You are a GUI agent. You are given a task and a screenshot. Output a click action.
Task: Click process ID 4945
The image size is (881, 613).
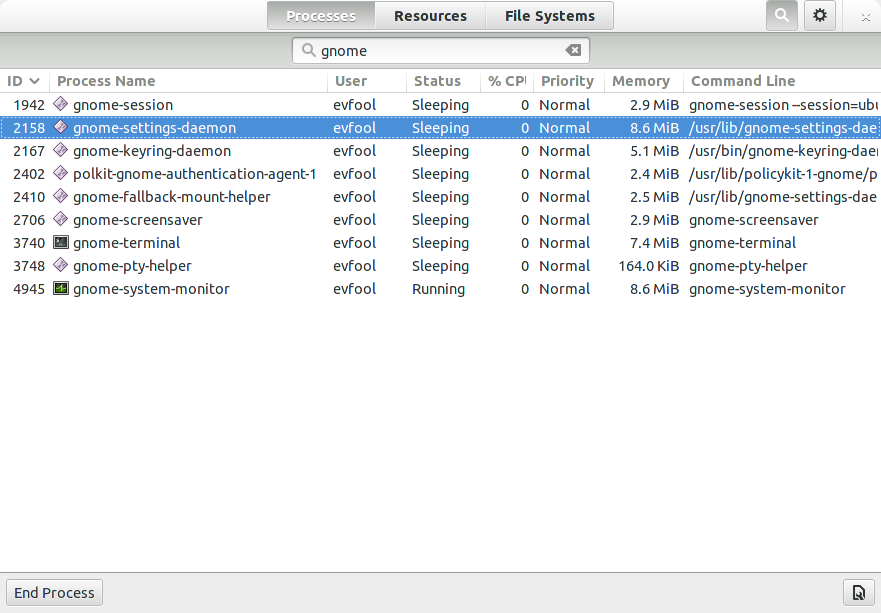click(29, 289)
